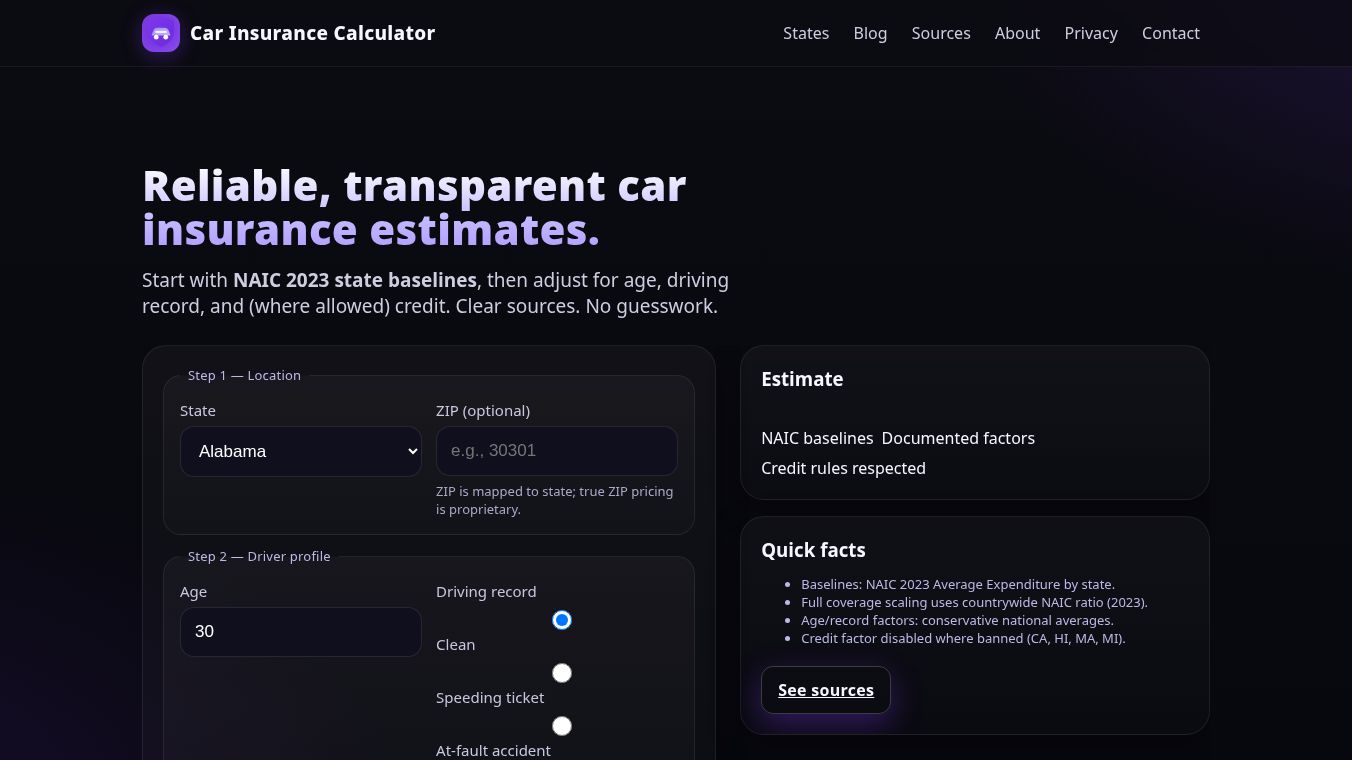Click the 'NAIC baselines' text
Viewport: 1352px width, 760px height.
coord(817,438)
